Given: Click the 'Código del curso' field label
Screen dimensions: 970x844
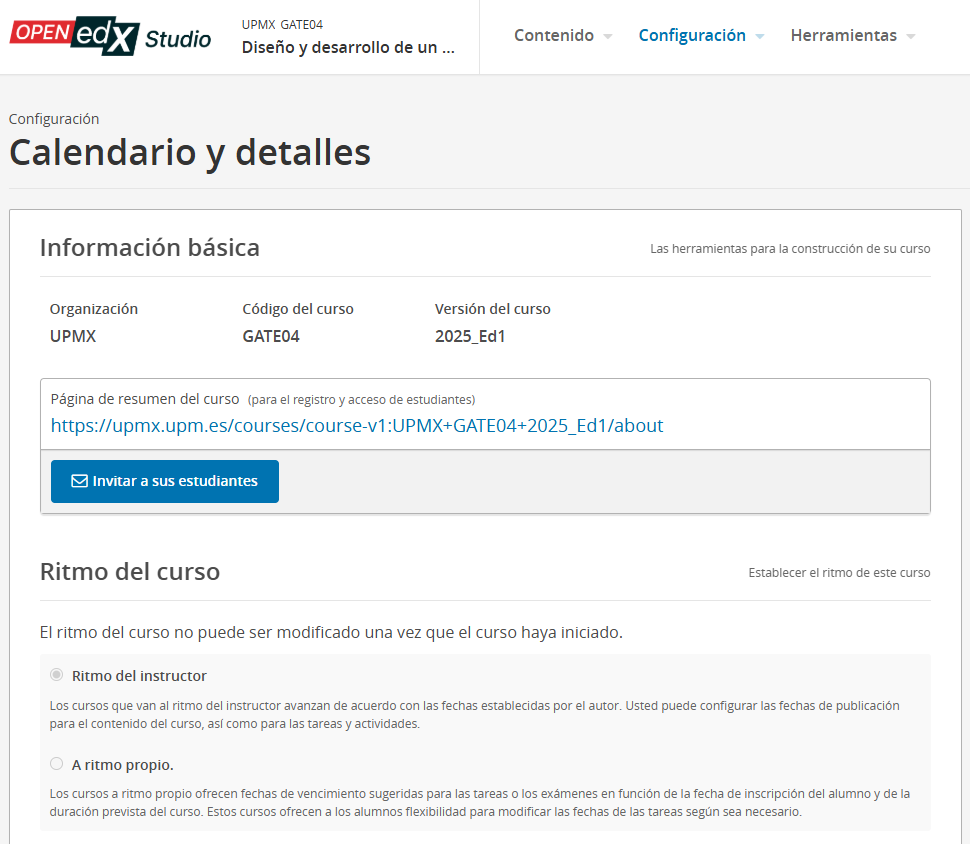Looking at the screenshot, I should [298, 309].
